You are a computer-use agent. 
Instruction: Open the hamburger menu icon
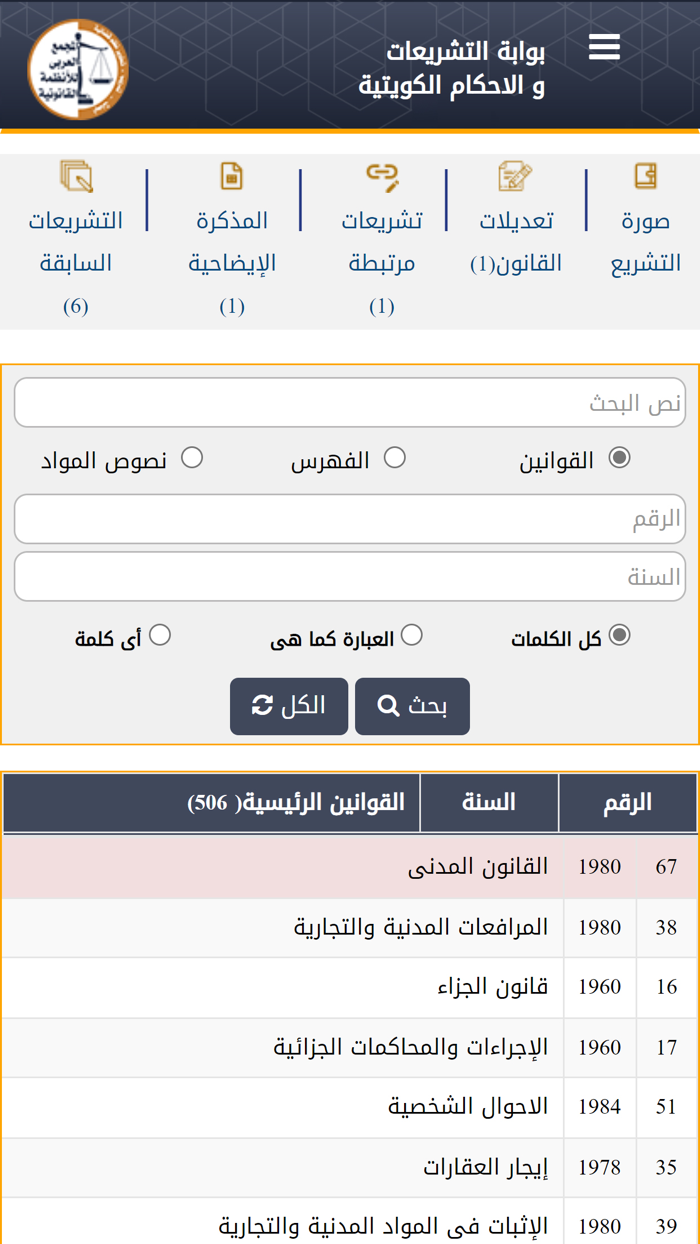click(604, 45)
